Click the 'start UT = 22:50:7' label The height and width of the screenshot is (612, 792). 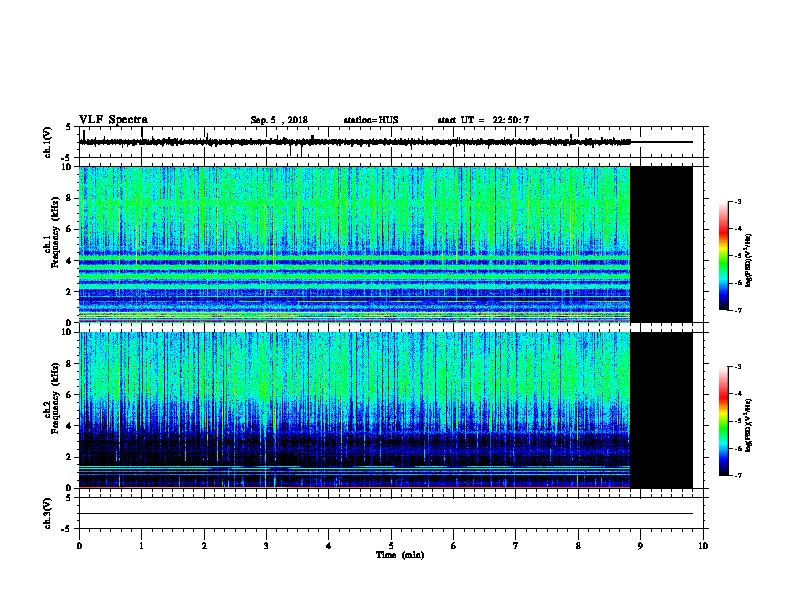click(483, 120)
